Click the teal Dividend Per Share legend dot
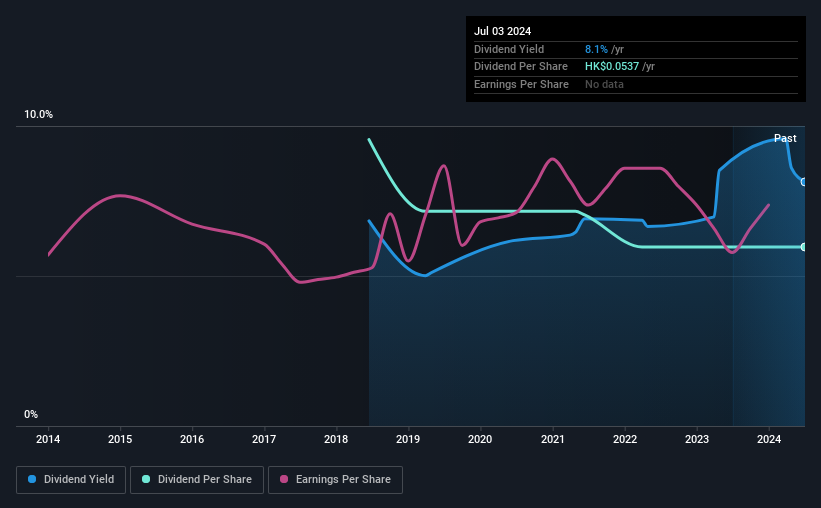The image size is (821, 508). coord(146,479)
